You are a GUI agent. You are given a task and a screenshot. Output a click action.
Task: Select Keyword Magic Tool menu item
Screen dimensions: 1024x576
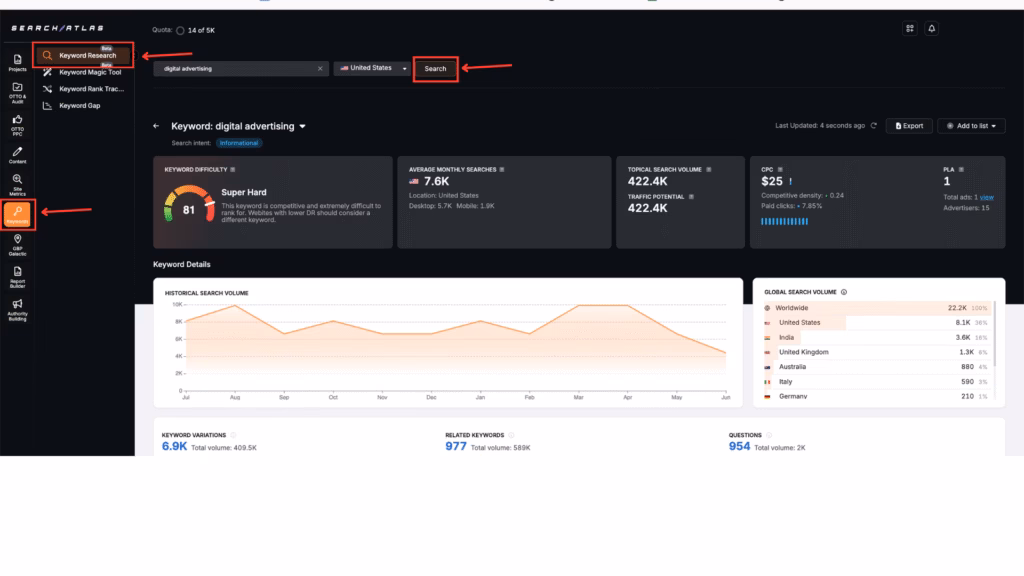(89, 72)
